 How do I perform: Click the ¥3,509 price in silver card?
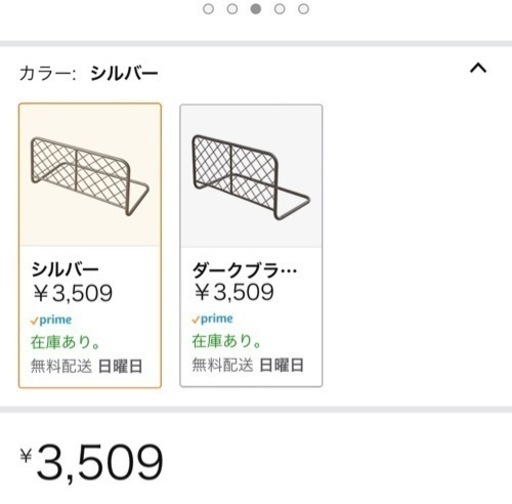click(73, 293)
